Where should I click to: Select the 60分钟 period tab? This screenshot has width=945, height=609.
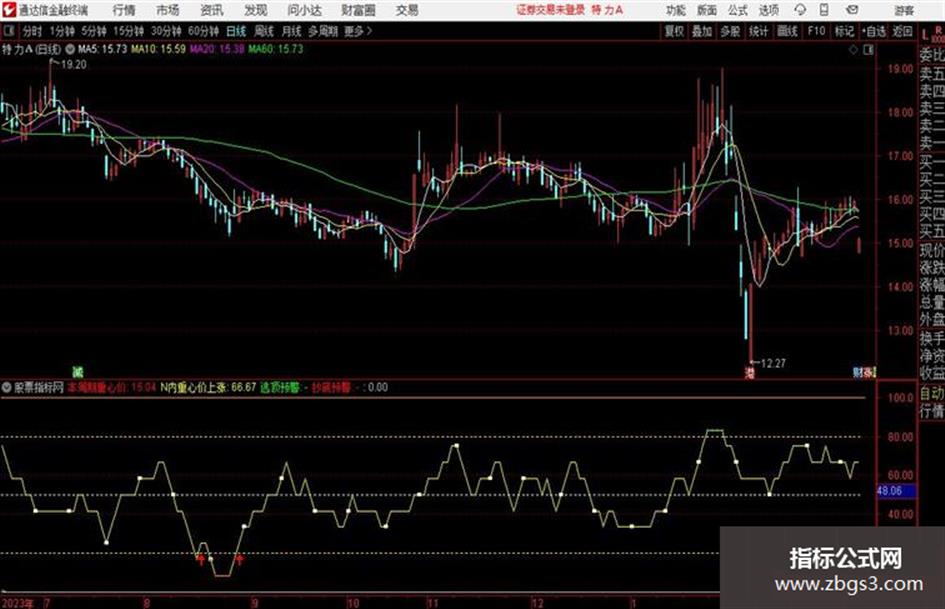tap(203, 31)
